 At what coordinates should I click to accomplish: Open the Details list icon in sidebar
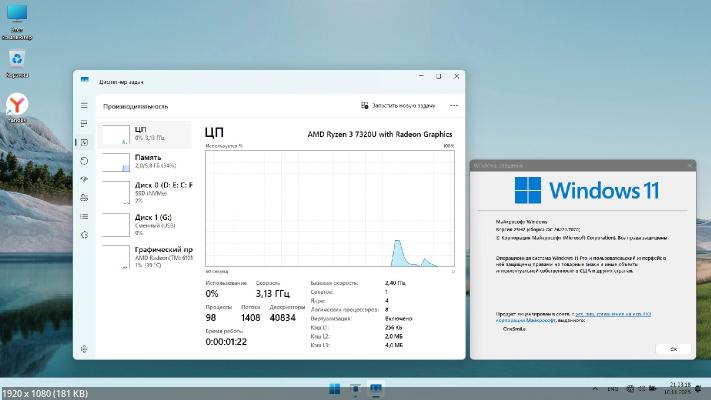85,216
